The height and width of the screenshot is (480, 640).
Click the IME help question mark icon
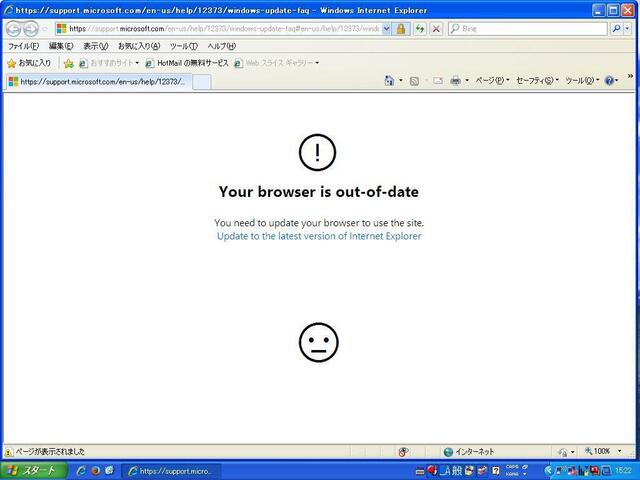[496, 471]
